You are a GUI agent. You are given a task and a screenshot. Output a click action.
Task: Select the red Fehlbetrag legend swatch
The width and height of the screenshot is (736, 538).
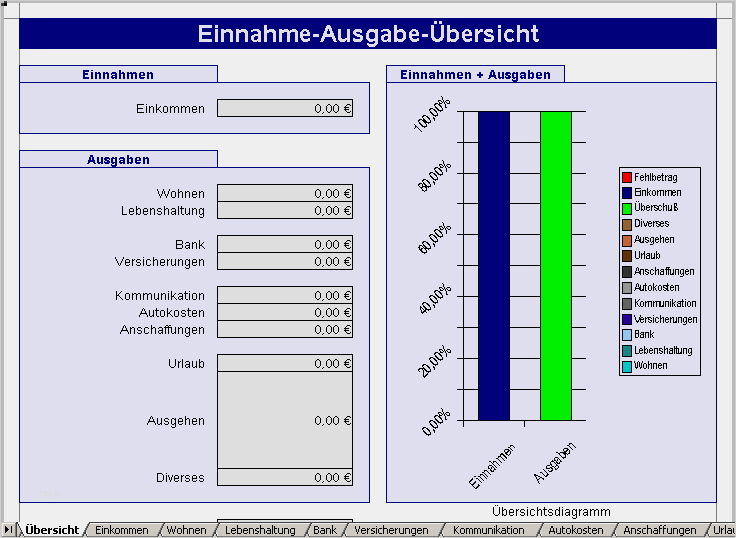point(627,177)
